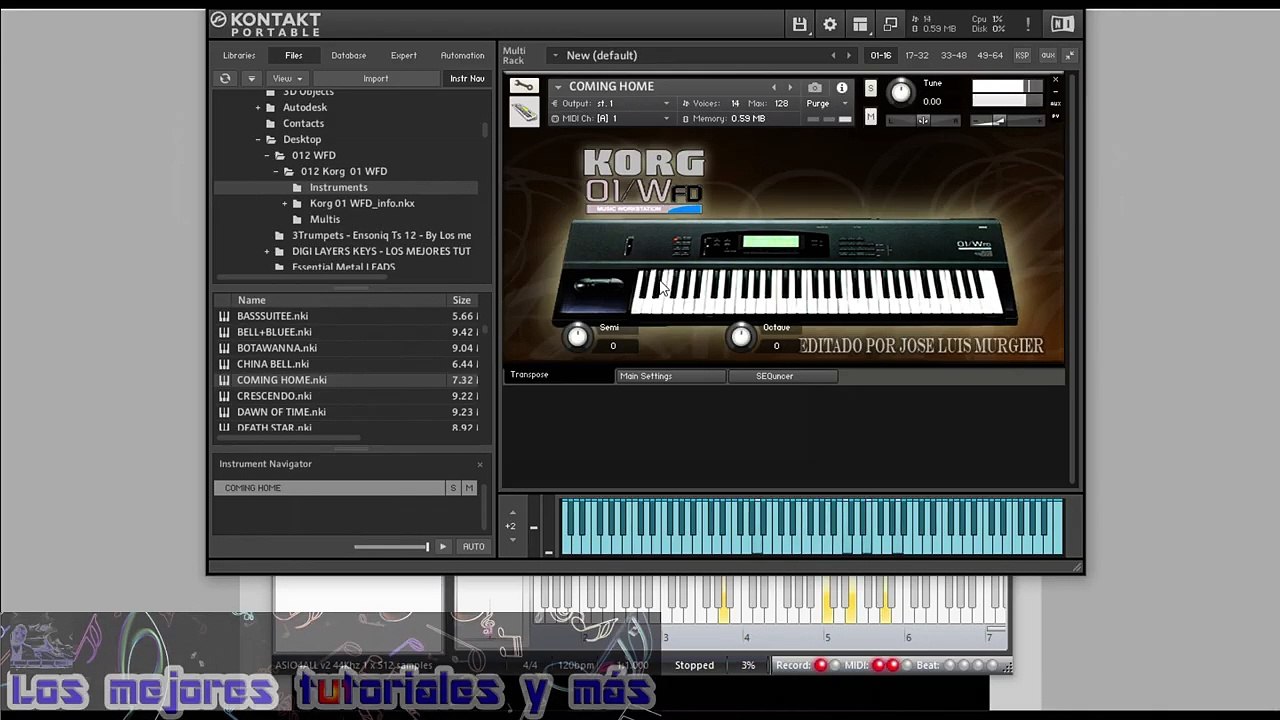Solo the COMING HOME instrument

[x=870, y=89]
